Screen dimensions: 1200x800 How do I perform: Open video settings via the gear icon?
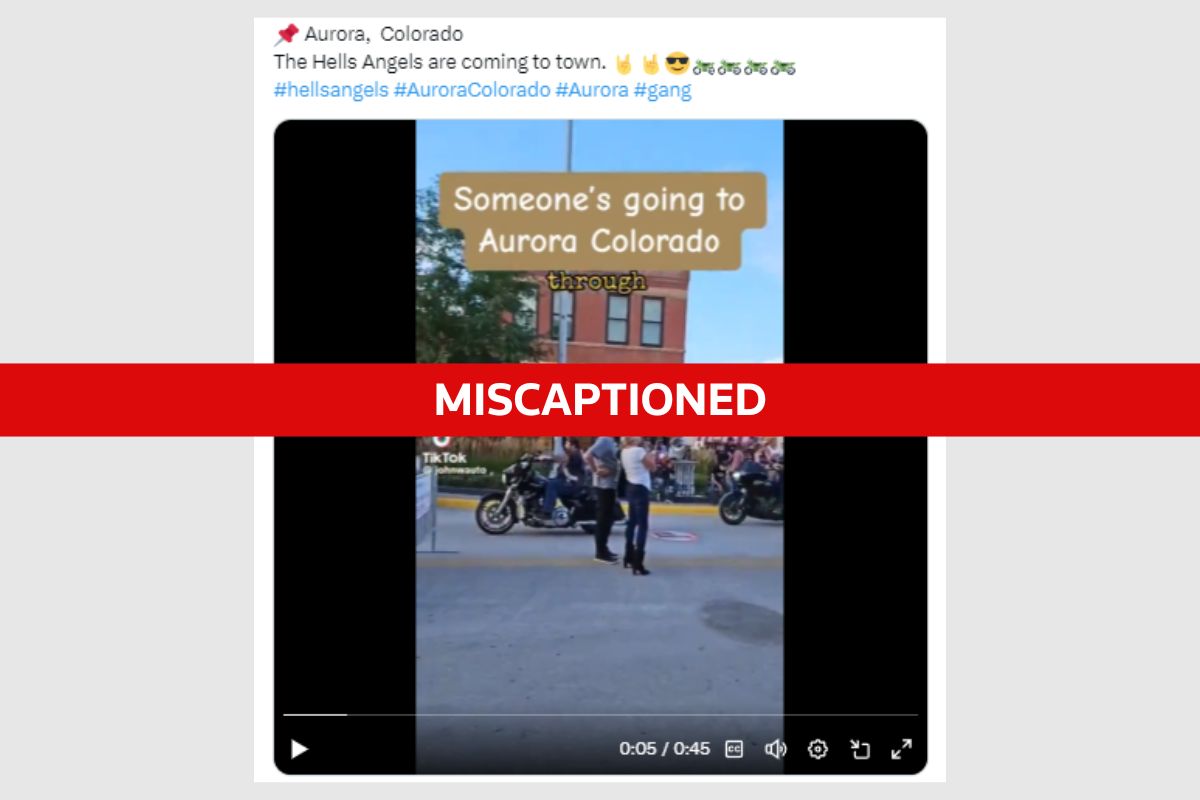(818, 749)
